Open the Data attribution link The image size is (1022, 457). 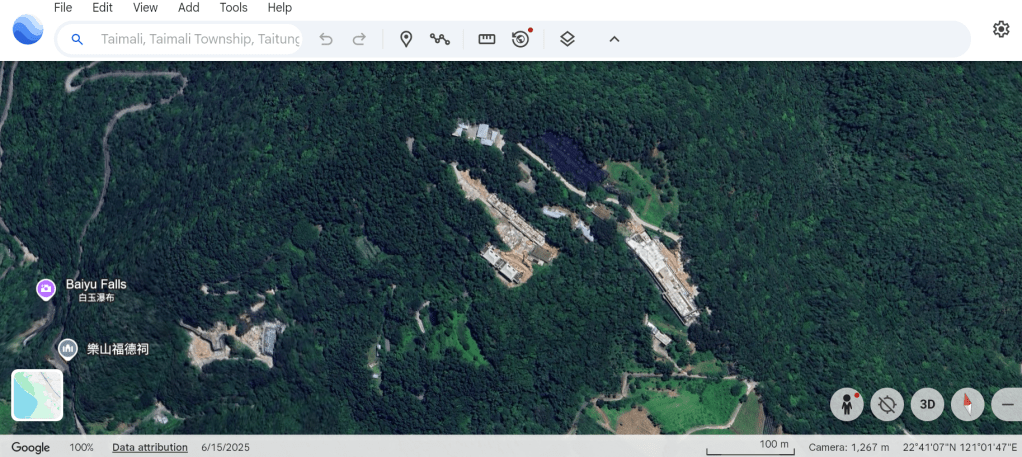(x=149, y=447)
